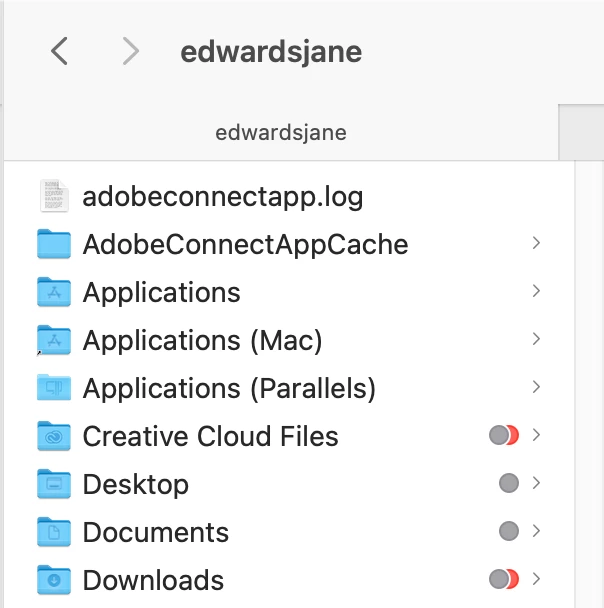Select AdobeConnectAppCache folder name

[x=245, y=245]
